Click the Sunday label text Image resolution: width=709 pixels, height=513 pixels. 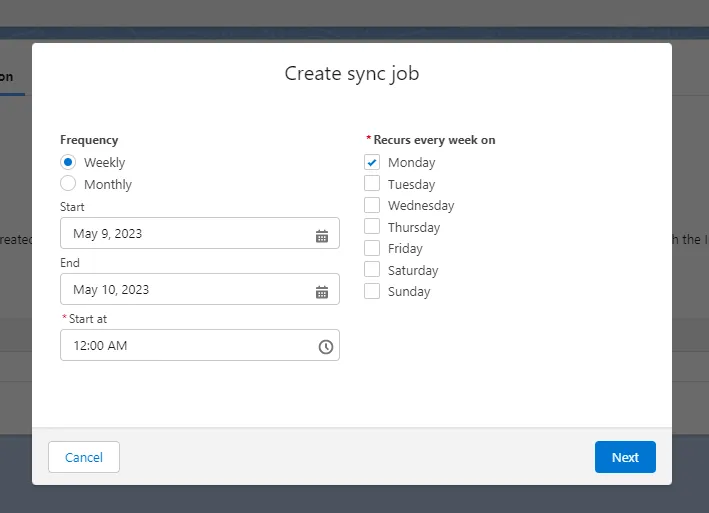coord(409,292)
